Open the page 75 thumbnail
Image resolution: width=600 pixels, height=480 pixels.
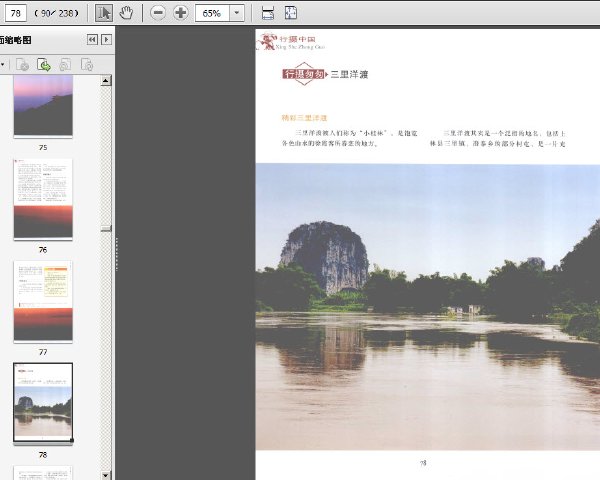click(x=43, y=106)
